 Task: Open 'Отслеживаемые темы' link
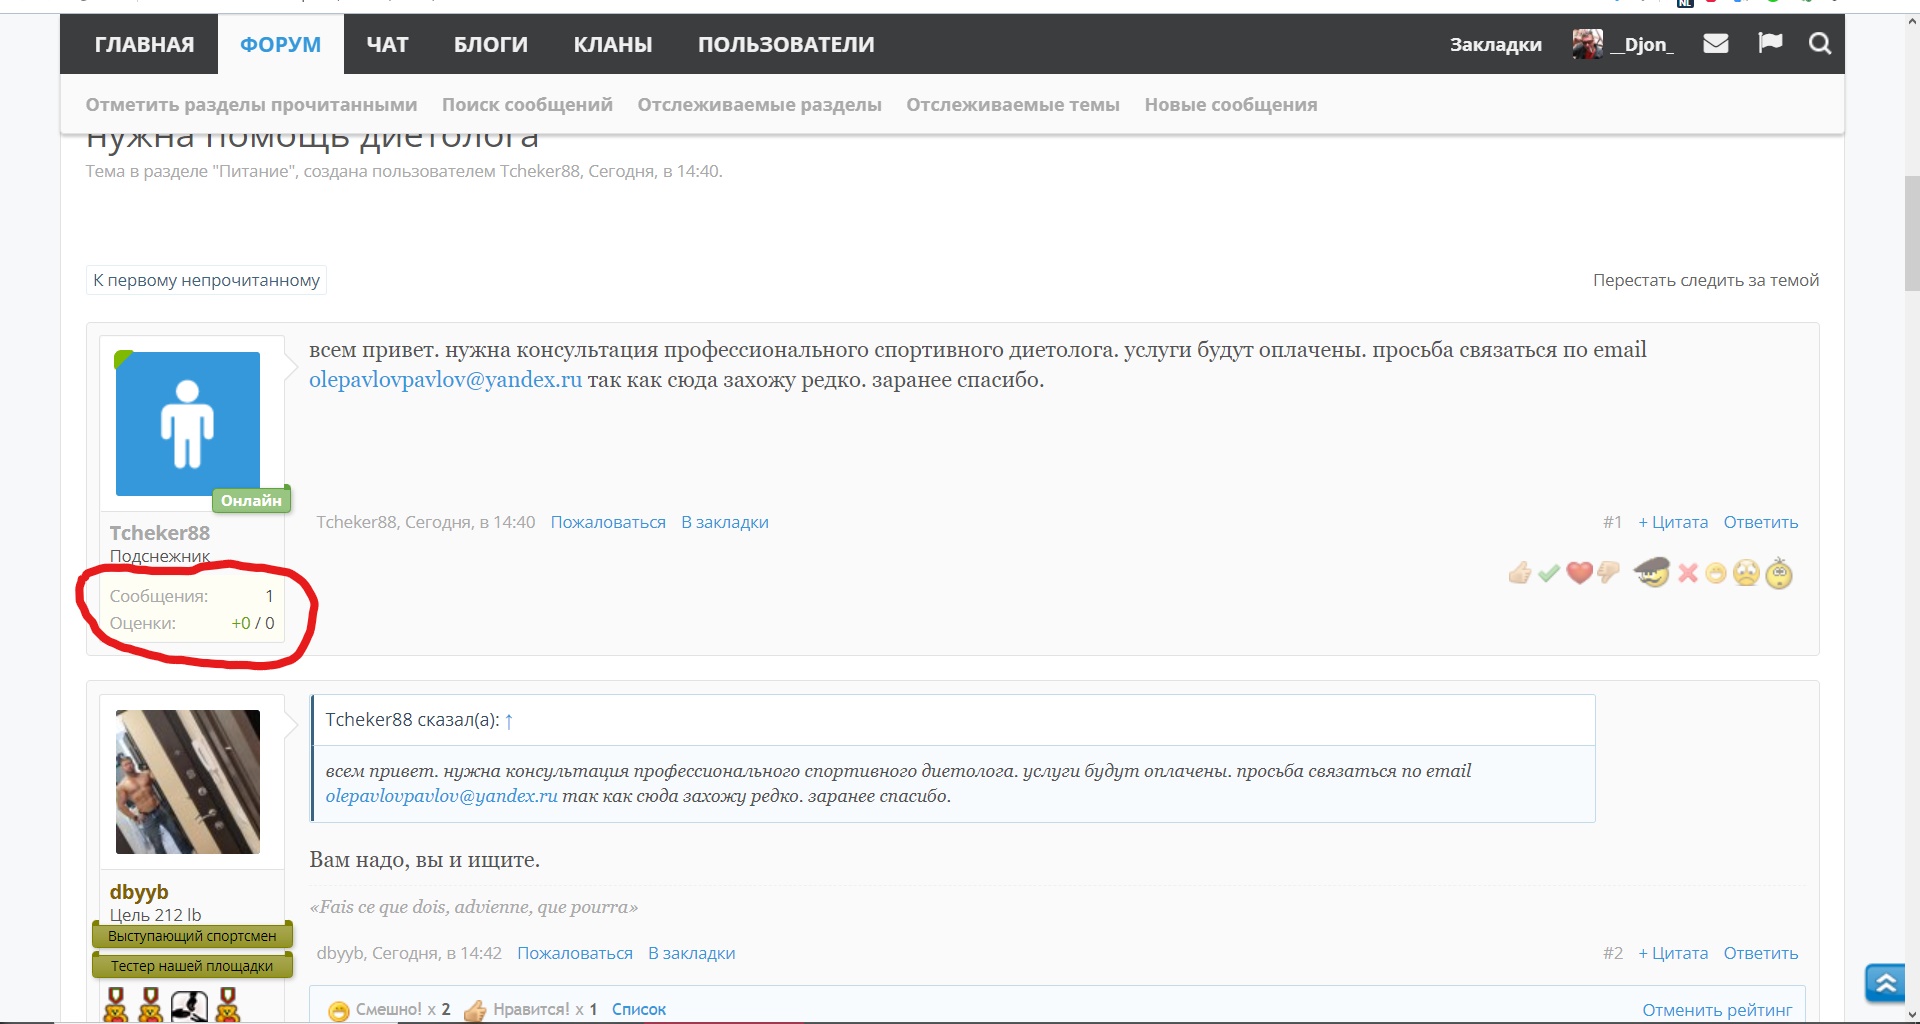[1013, 104]
